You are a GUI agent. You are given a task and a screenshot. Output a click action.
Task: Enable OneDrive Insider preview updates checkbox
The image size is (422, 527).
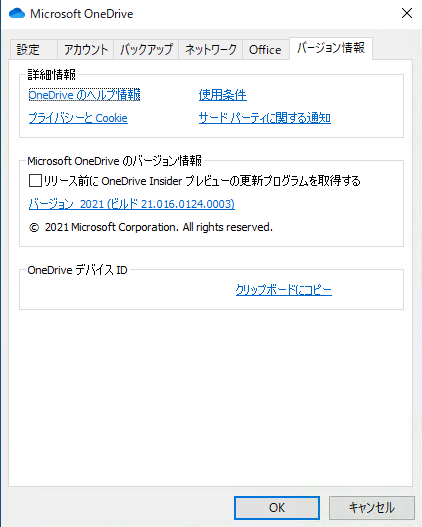tap(35, 181)
